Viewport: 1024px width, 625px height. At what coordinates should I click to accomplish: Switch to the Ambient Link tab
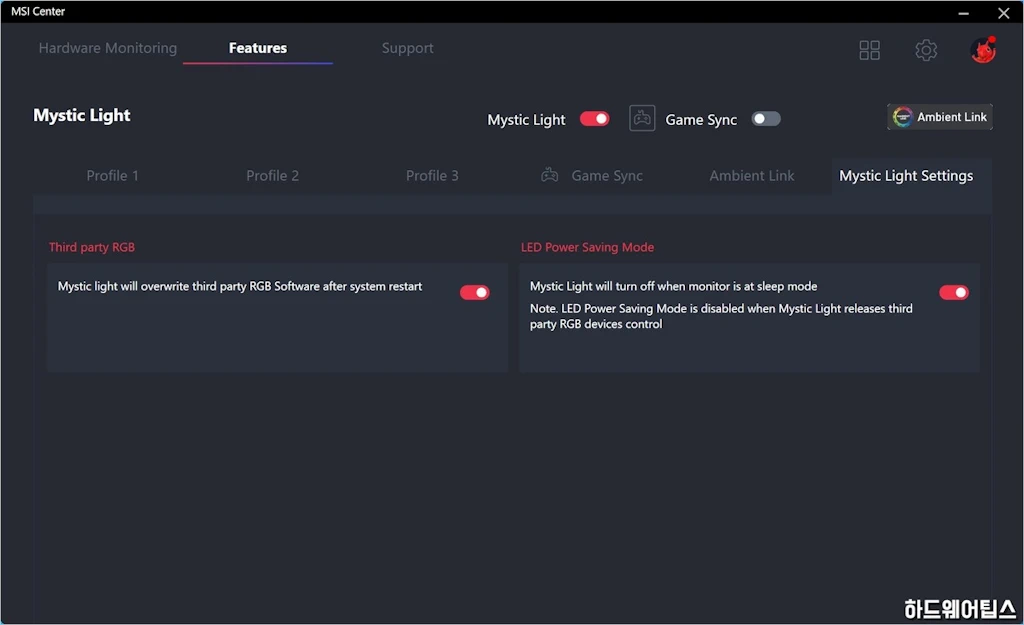click(752, 176)
